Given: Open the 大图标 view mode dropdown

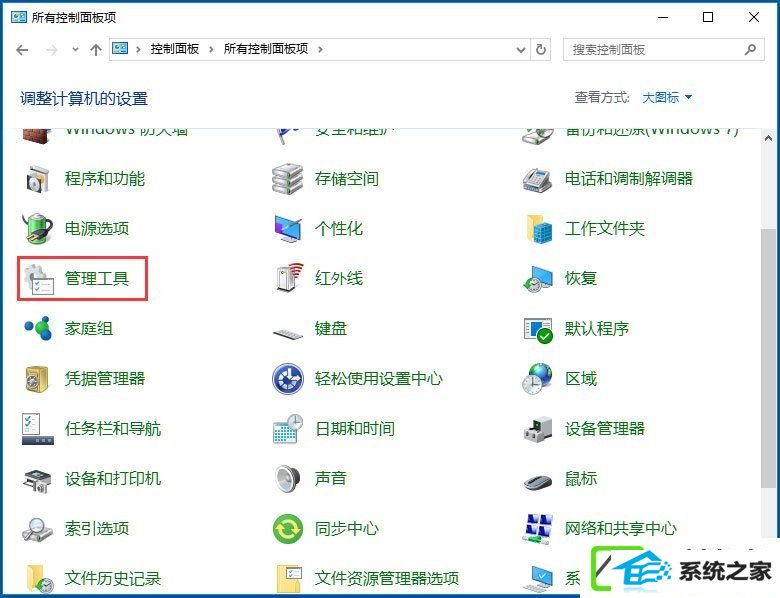Looking at the screenshot, I should coord(667,97).
